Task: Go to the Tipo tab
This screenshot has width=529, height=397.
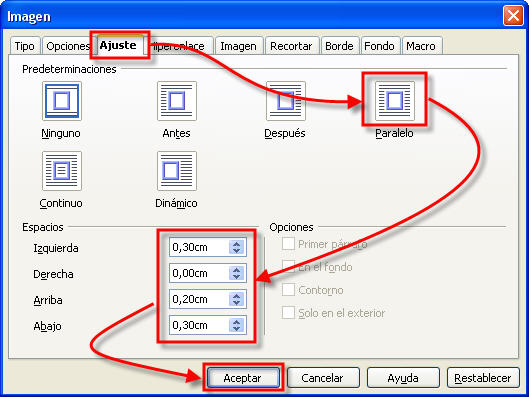Action: pos(25,46)
